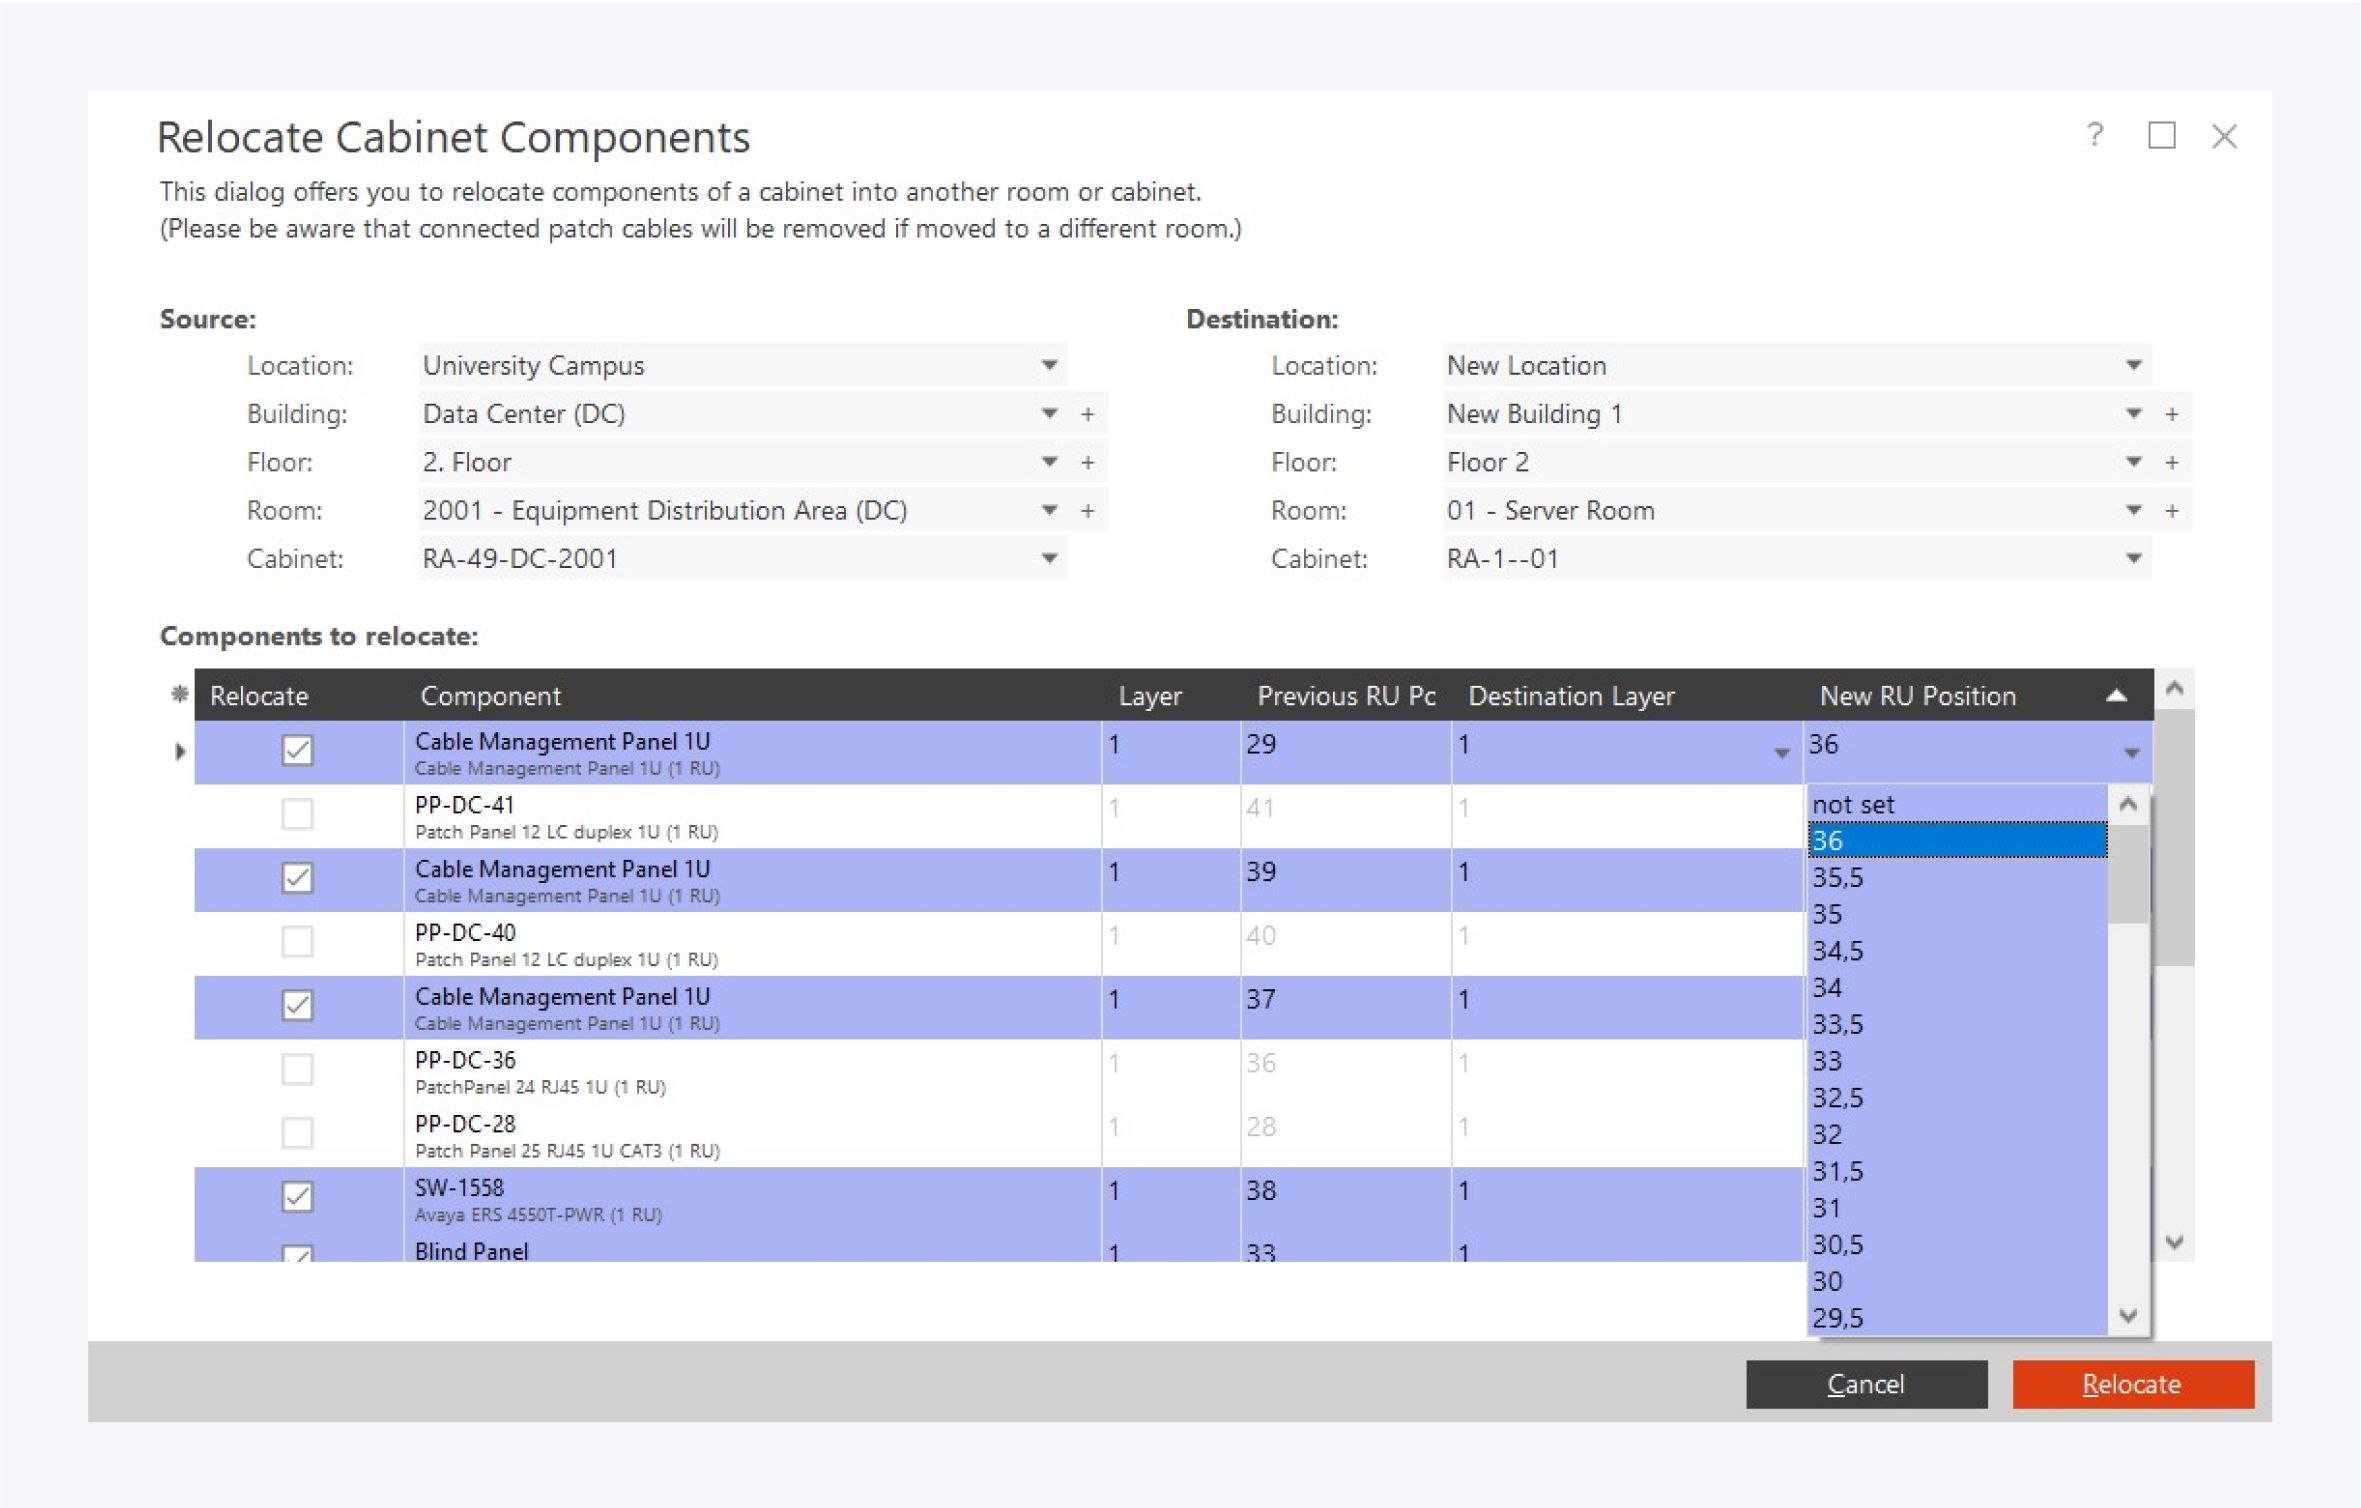
Task: Add new source floor with plus icon
Action: 1087,462
